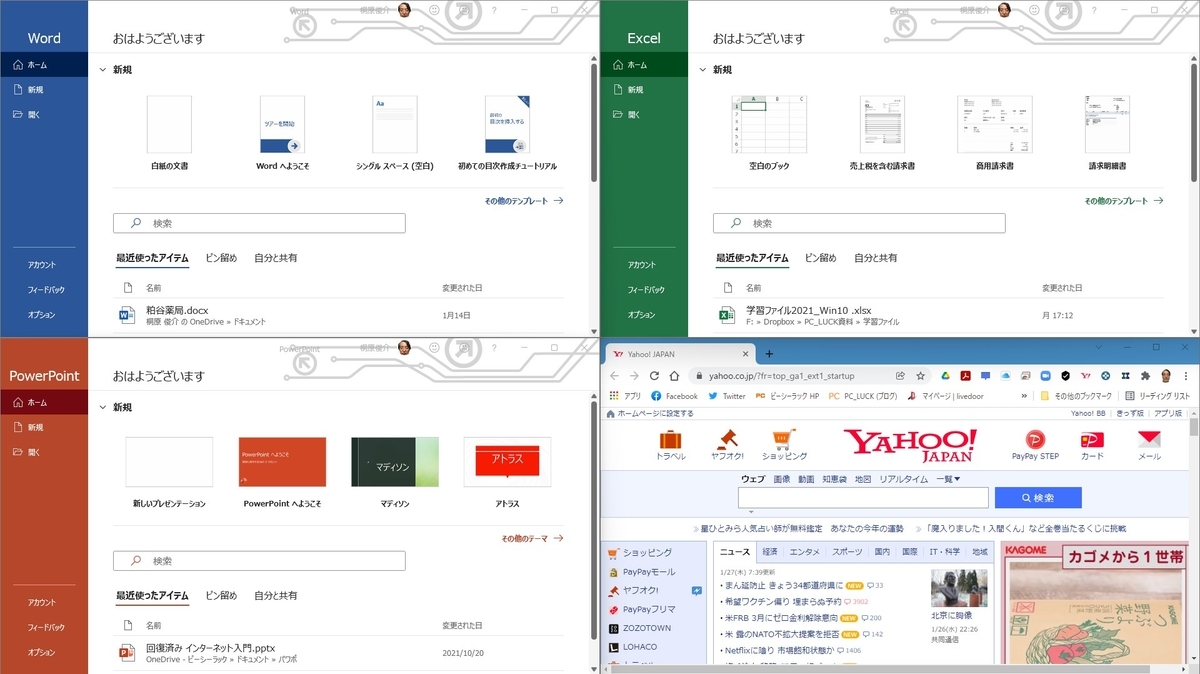1200x674 pixels.
Task: Click the xlsx file icon for 学習ファイル2021_Win10
Action: [x=726, y=315]
